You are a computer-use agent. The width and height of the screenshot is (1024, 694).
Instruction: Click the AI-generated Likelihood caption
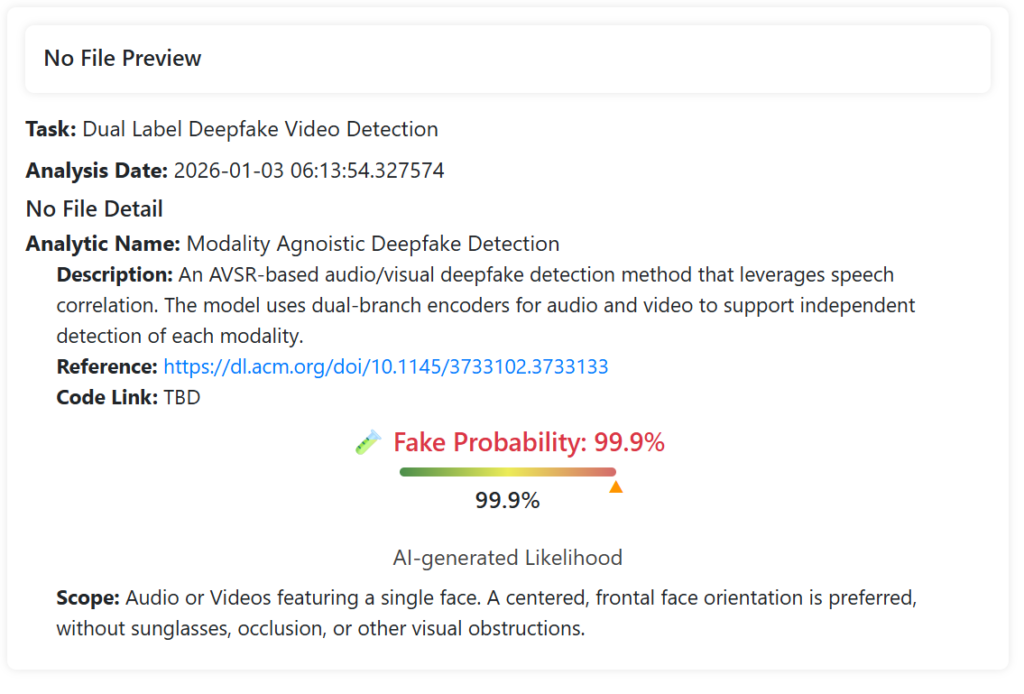pos(508,558)
